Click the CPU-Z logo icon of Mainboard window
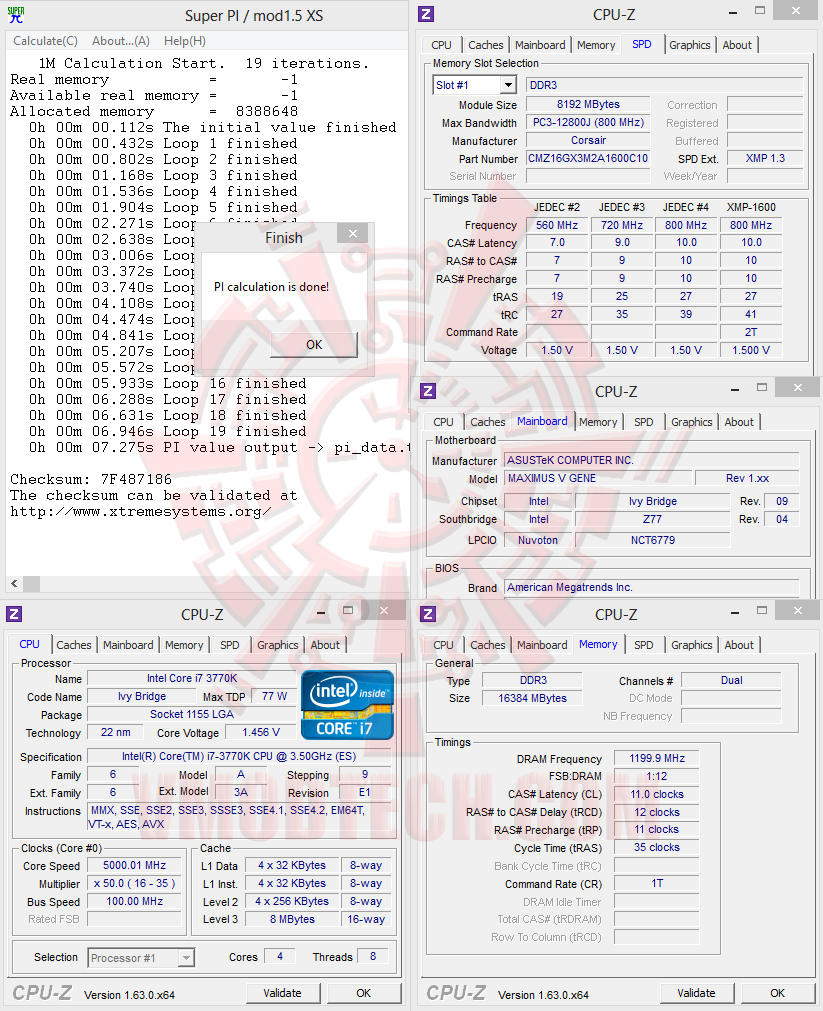This screenshot has height=1011, width=823. pos(428,391)
